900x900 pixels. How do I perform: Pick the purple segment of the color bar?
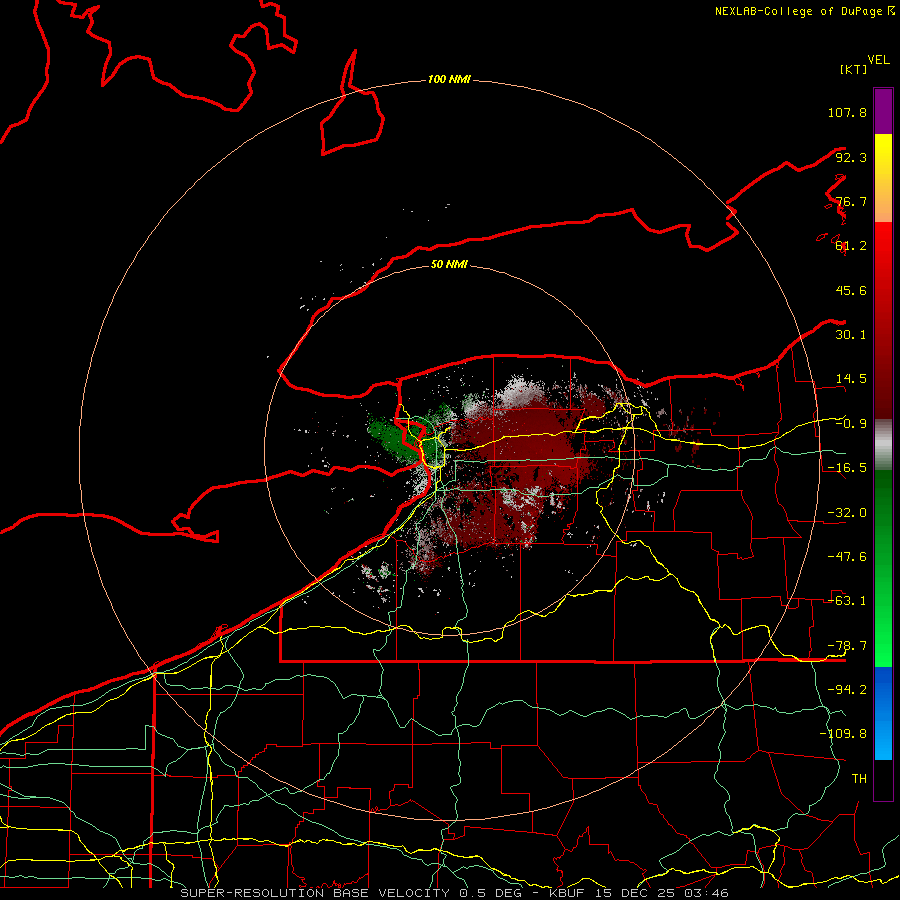click(x=883, y=111)
